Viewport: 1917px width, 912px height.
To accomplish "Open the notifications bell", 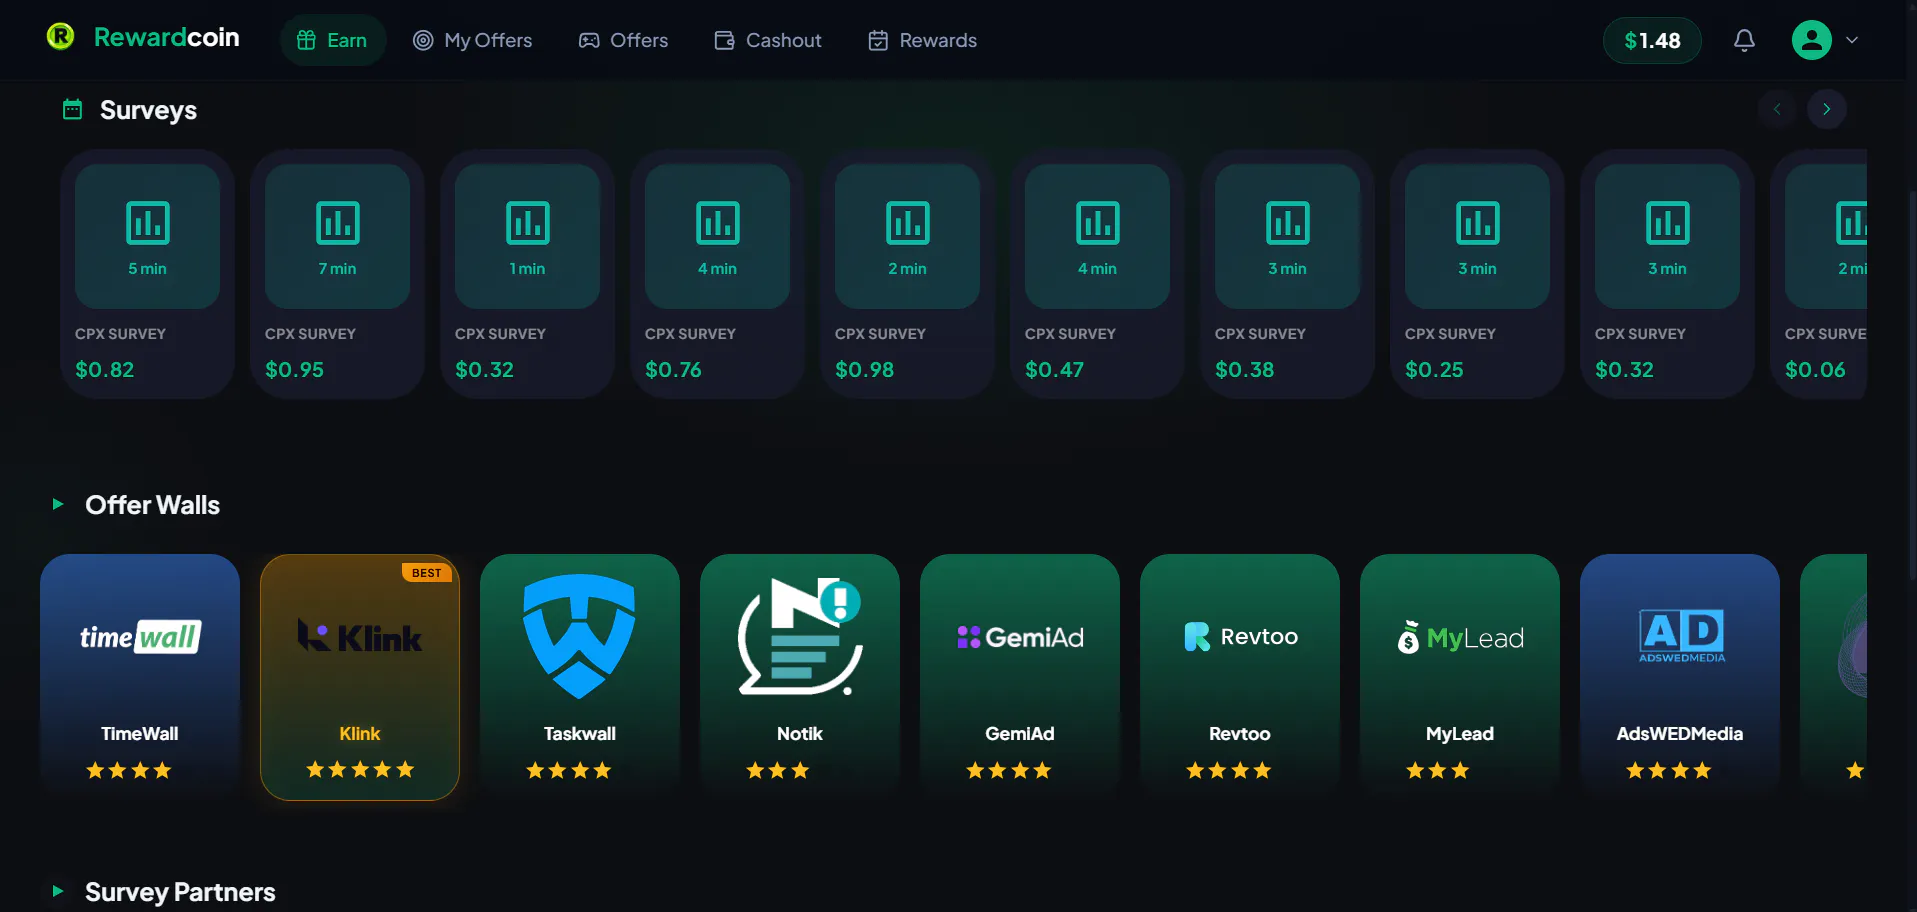I will pyautogui.click(x=1744, y=40).
